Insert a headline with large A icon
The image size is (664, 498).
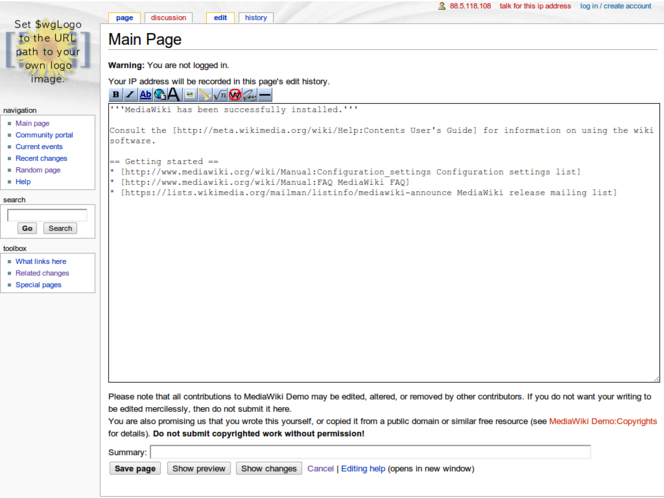tap(174, 95)
